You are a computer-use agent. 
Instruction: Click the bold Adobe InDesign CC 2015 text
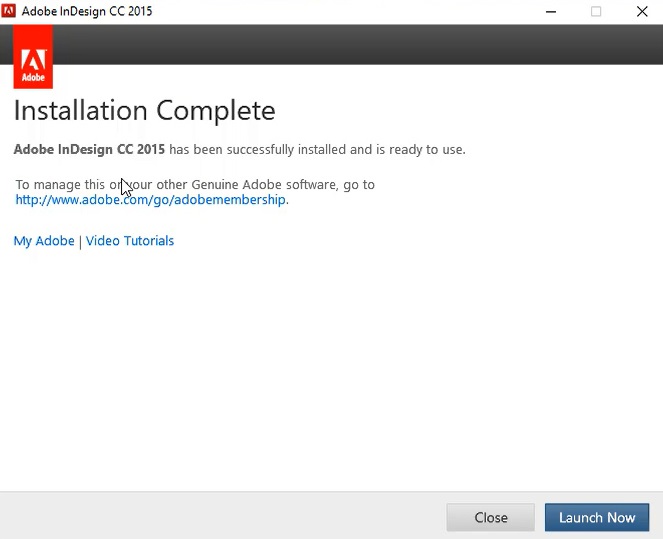click(x=89, y=150)
